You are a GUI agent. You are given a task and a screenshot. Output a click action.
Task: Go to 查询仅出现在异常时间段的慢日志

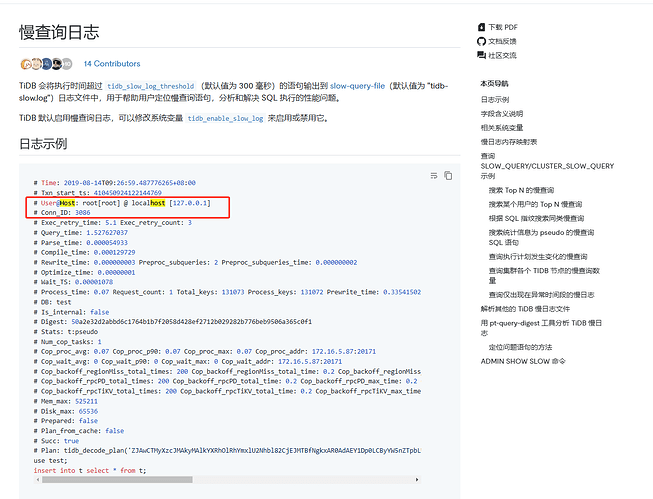[541, 295]
